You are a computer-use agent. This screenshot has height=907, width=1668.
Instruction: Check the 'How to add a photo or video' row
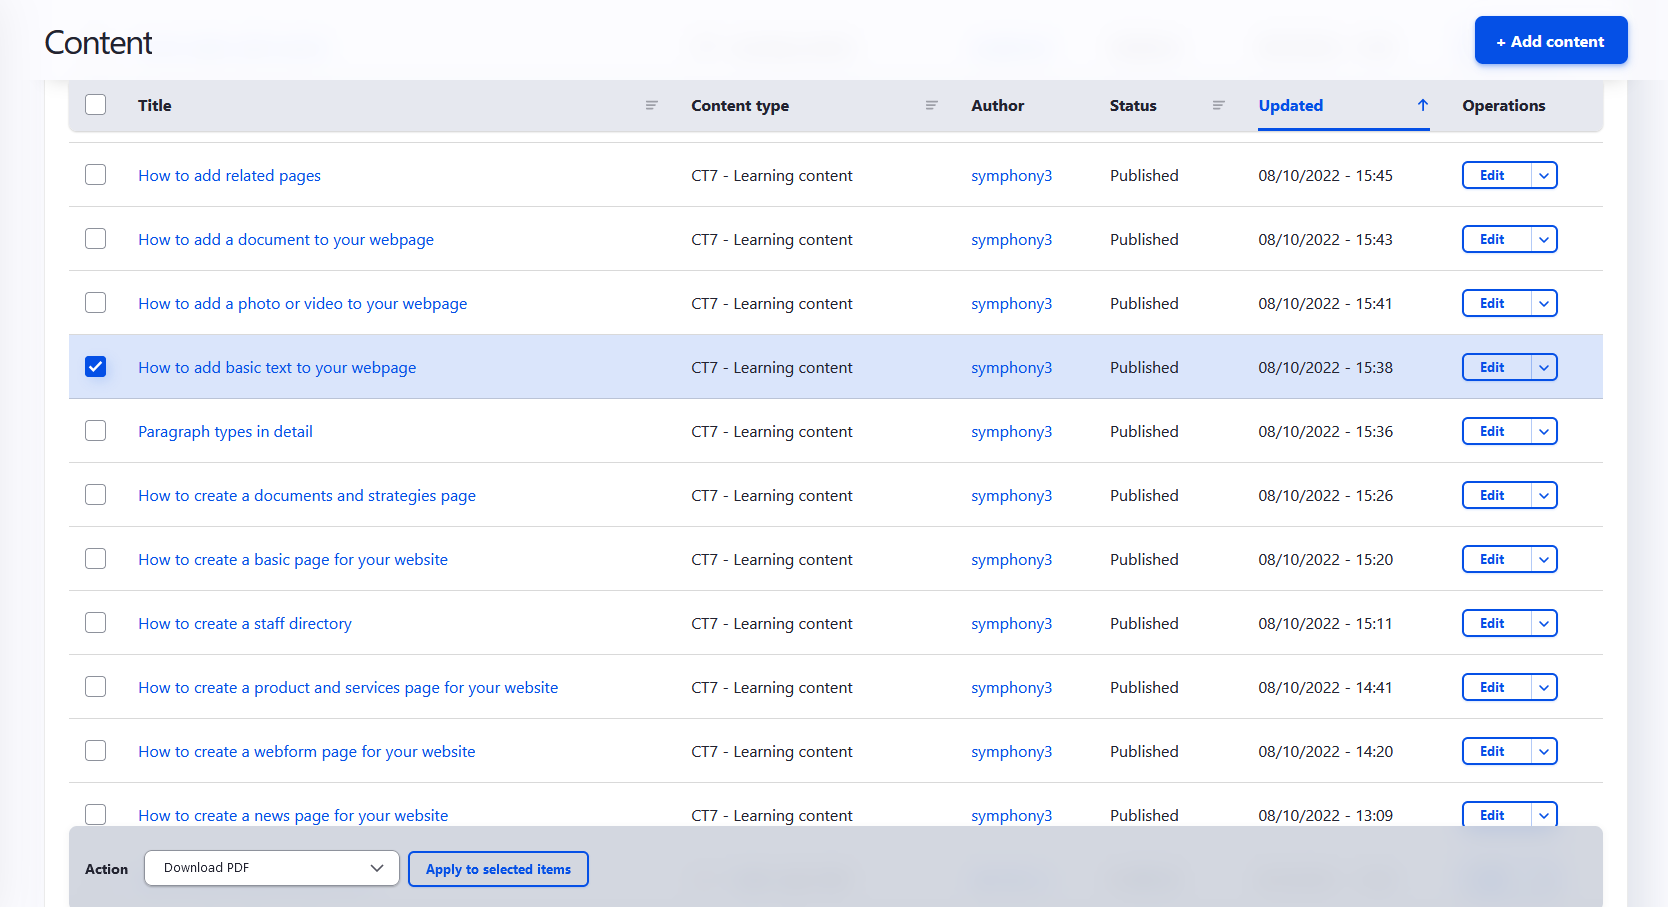pyautogui.click(x=96, y=303)
